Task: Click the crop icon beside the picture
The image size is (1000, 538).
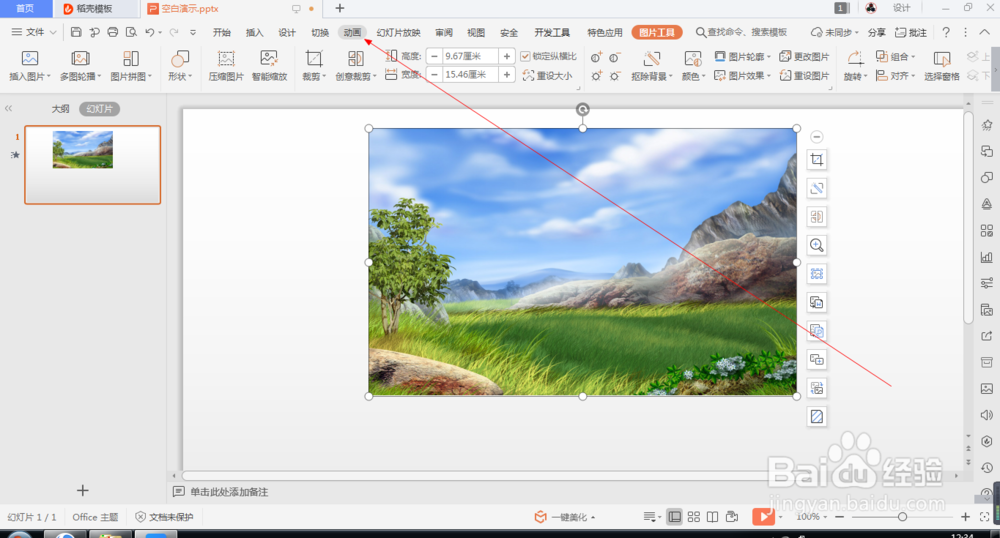Action: [x=817, y=159]
